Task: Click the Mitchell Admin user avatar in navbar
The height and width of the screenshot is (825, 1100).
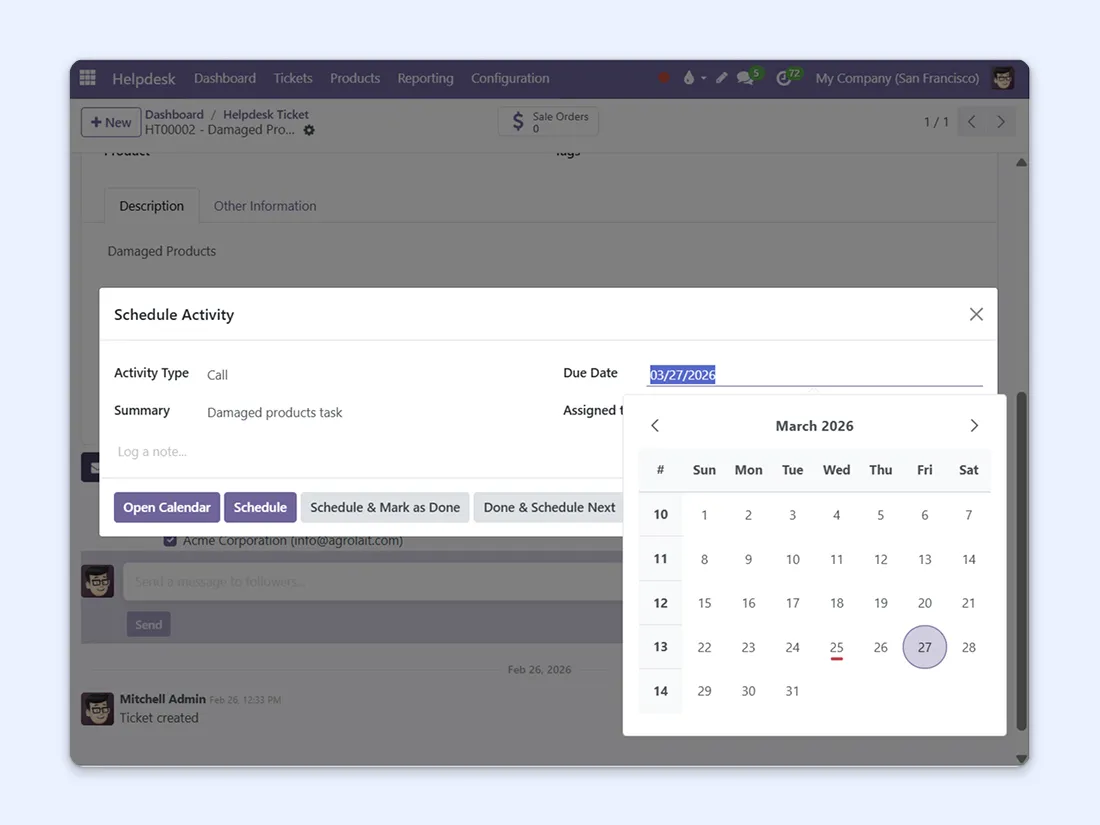Action: coord(1002,78)
